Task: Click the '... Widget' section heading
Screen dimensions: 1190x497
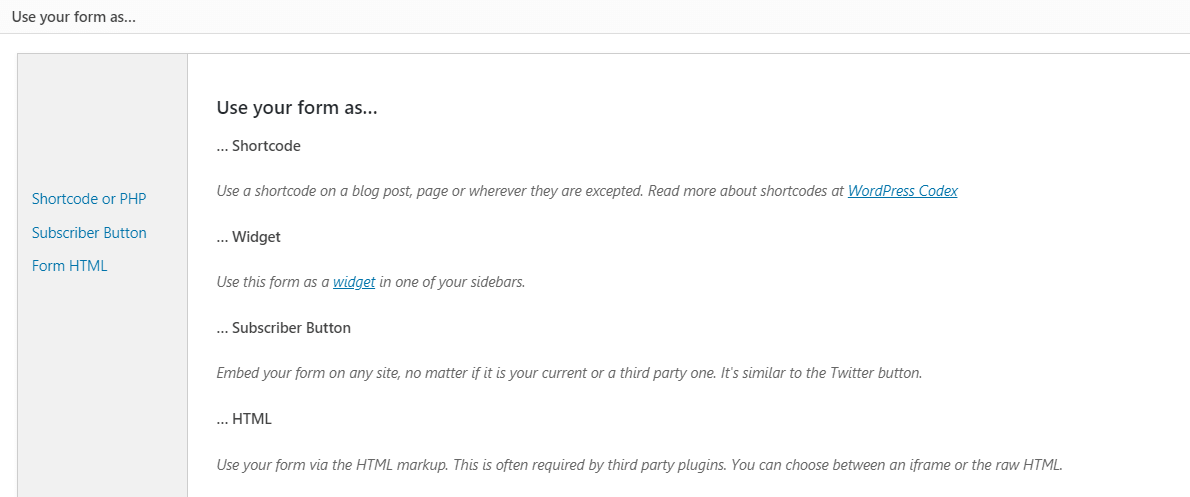Action: coord(248,237)
